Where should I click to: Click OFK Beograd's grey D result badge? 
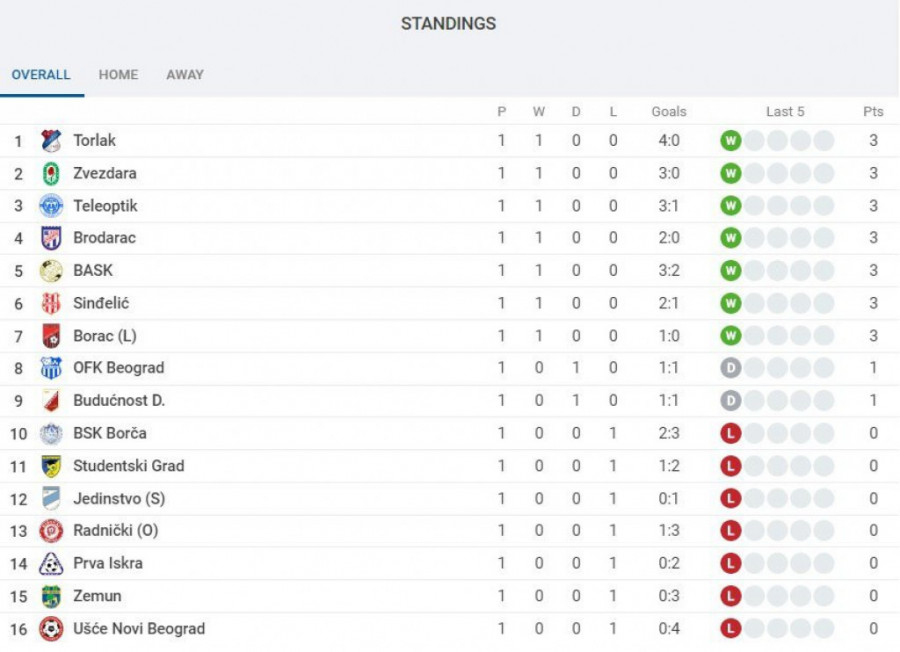click(x=731, y=368)
